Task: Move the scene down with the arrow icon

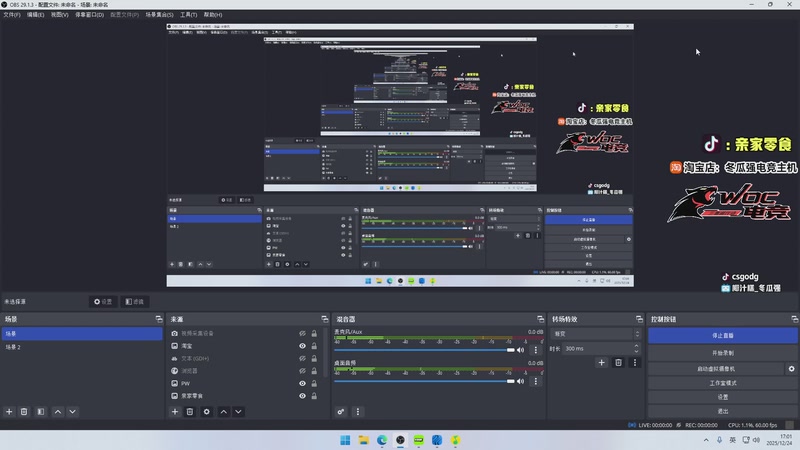Action: point(72,412)
